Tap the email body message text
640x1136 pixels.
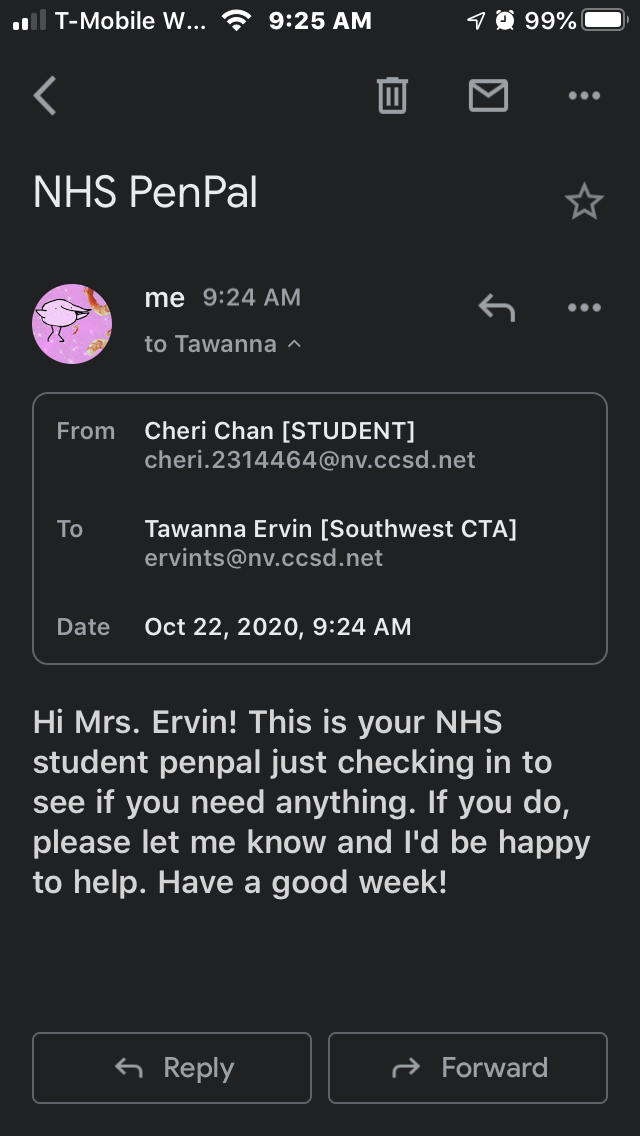[312, 803]
